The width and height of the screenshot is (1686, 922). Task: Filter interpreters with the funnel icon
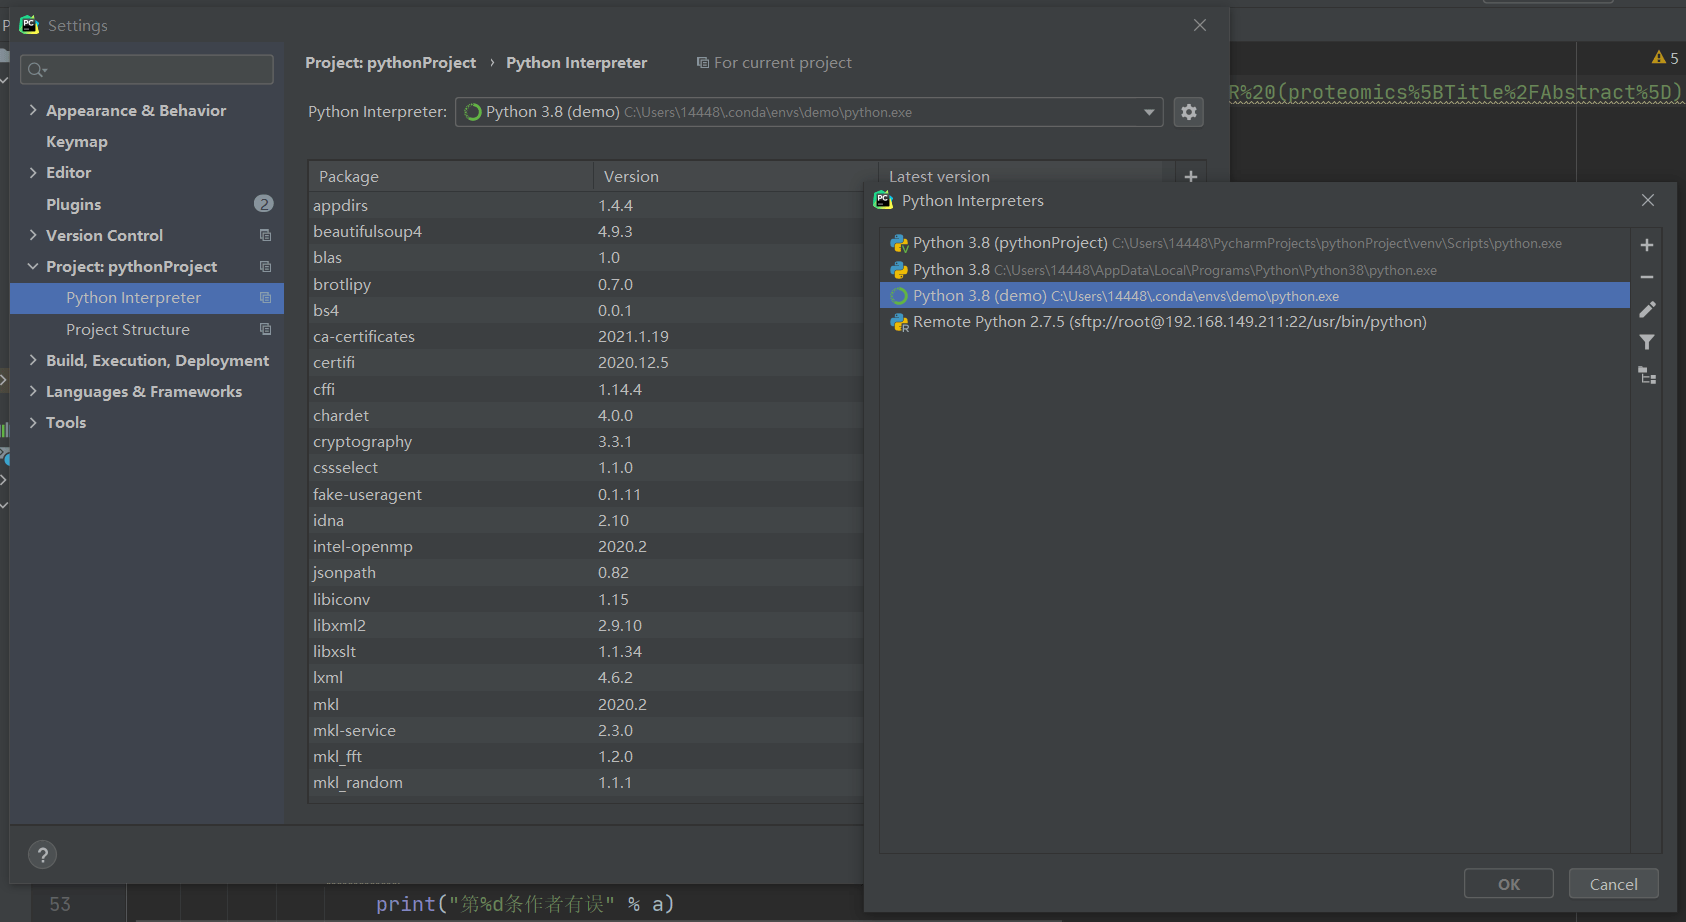[1647, 342]
